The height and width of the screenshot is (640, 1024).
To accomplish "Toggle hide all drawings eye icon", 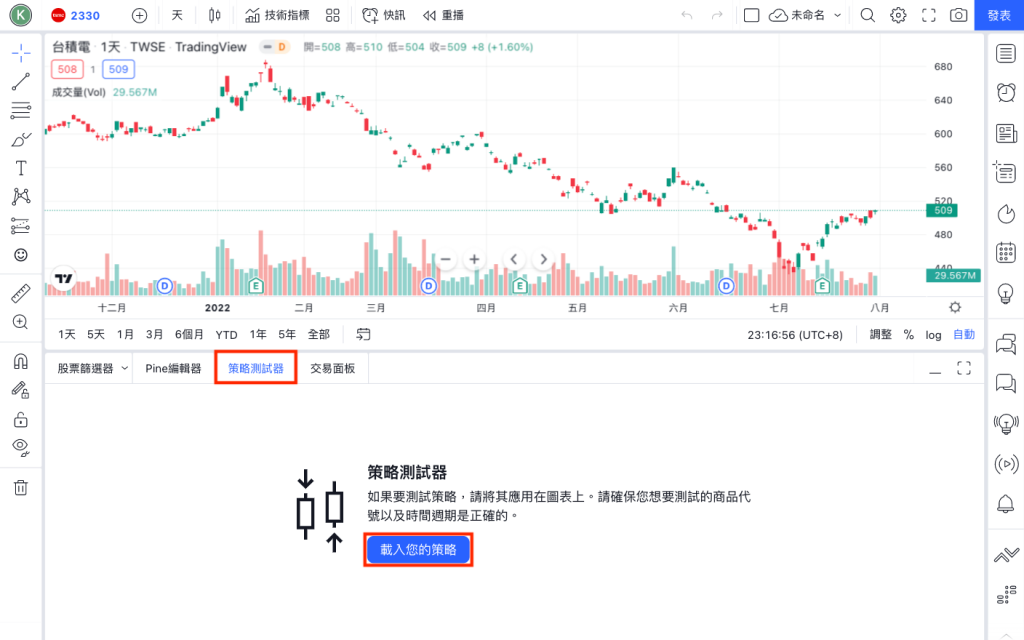I will click(x=21, y=447).
